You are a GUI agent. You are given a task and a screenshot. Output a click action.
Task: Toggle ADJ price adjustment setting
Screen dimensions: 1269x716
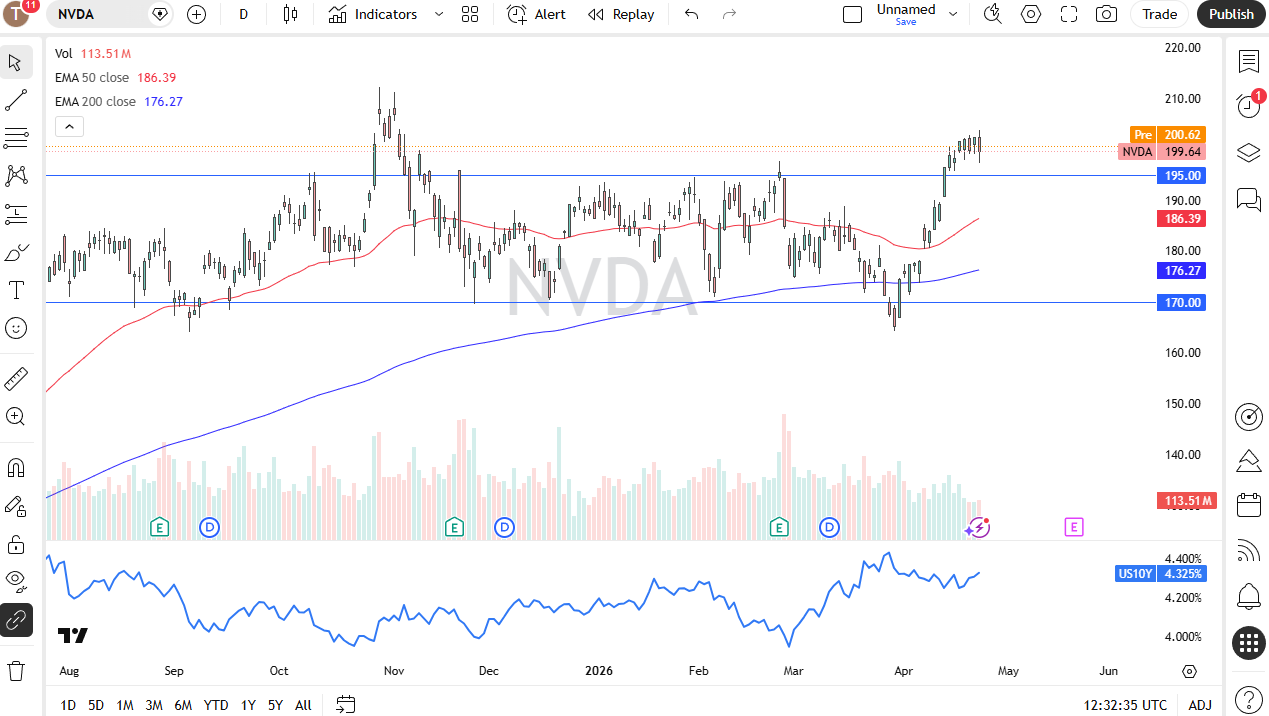click(1200, 705)
